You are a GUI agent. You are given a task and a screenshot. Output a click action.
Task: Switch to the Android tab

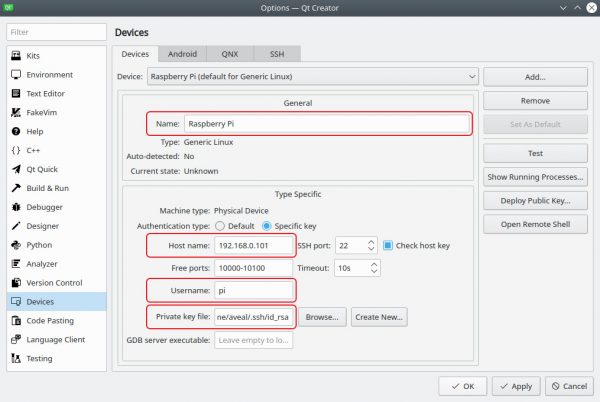(182, 54)
